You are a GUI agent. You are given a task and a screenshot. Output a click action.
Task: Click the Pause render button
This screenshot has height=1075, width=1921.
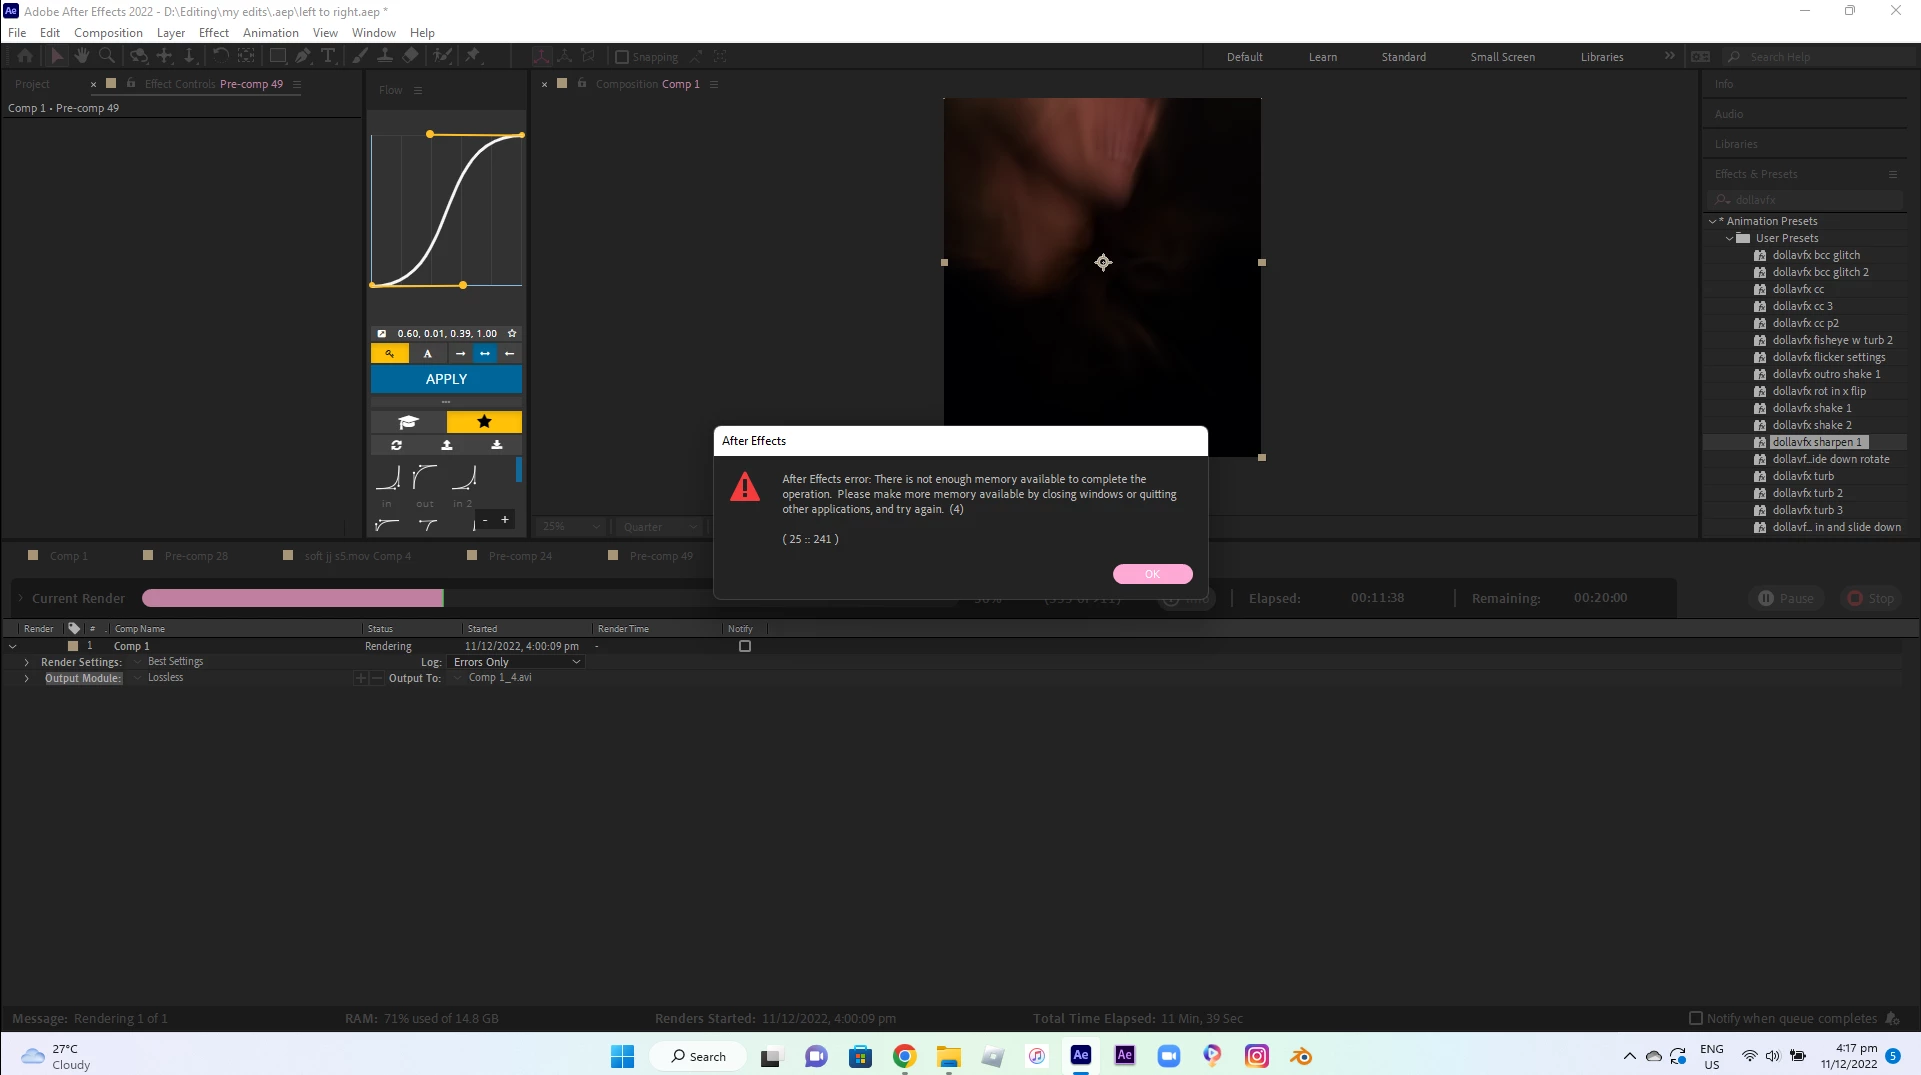pos(1786,598)
